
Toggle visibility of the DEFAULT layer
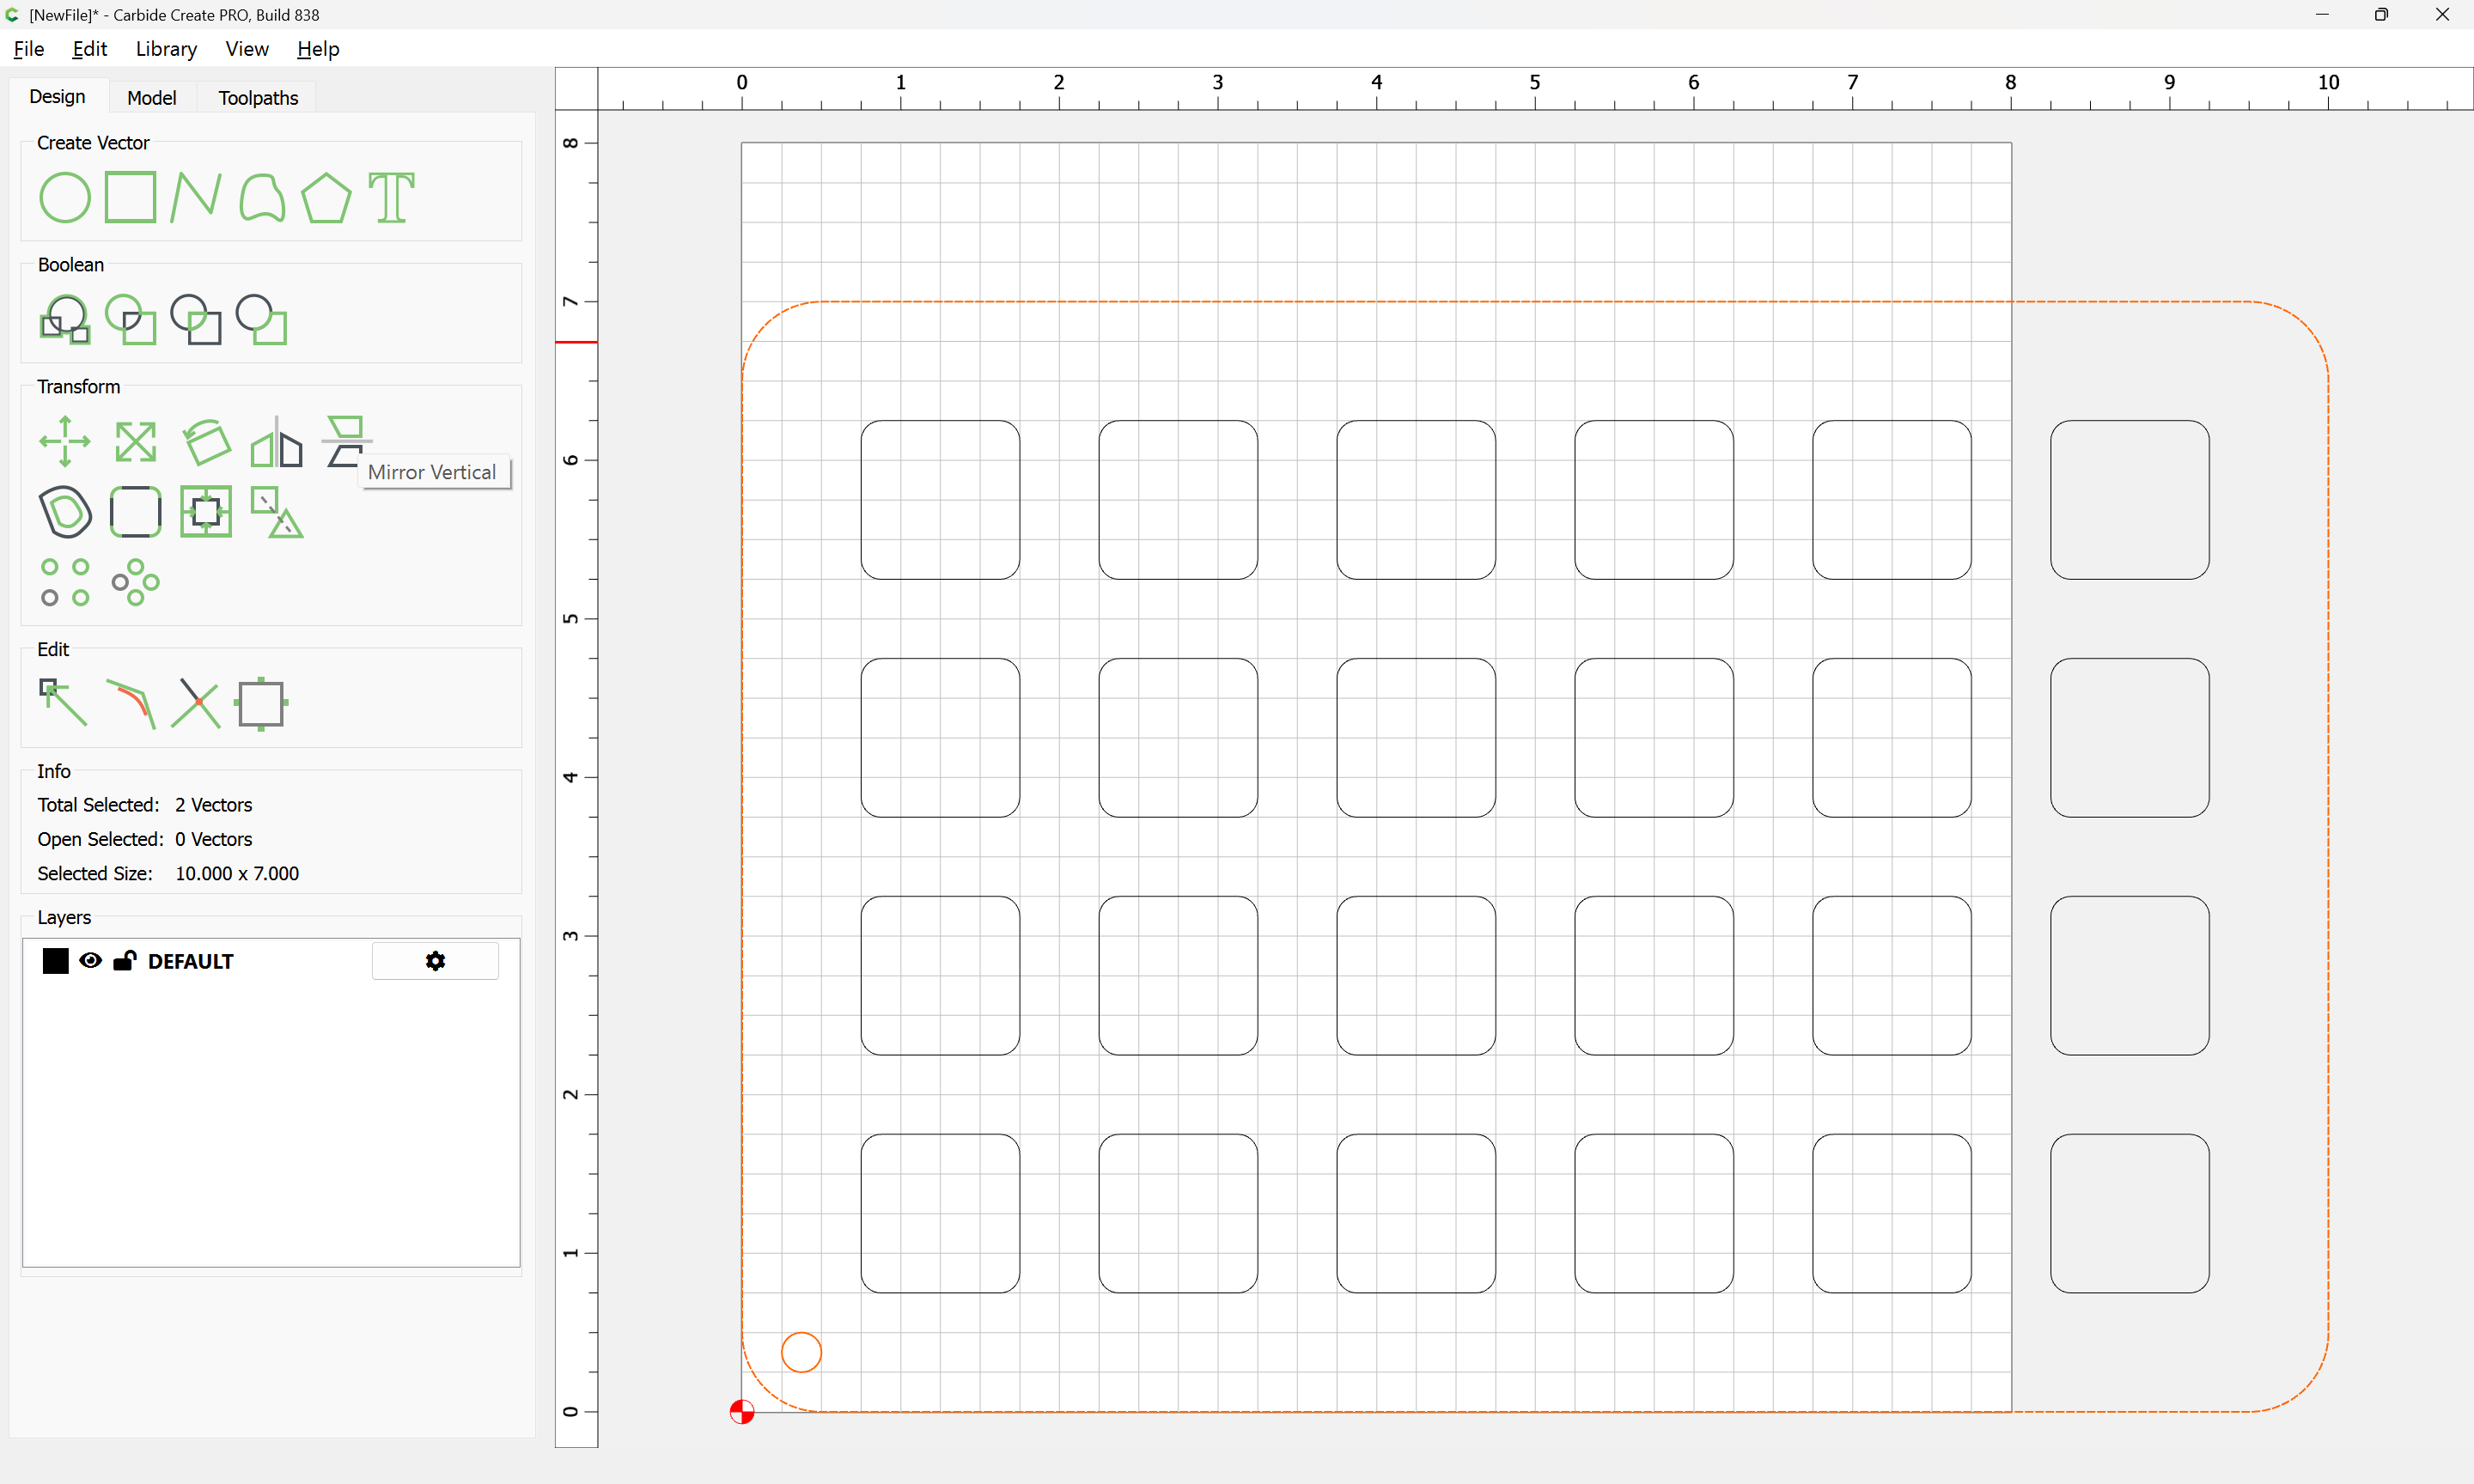(90, 960)
